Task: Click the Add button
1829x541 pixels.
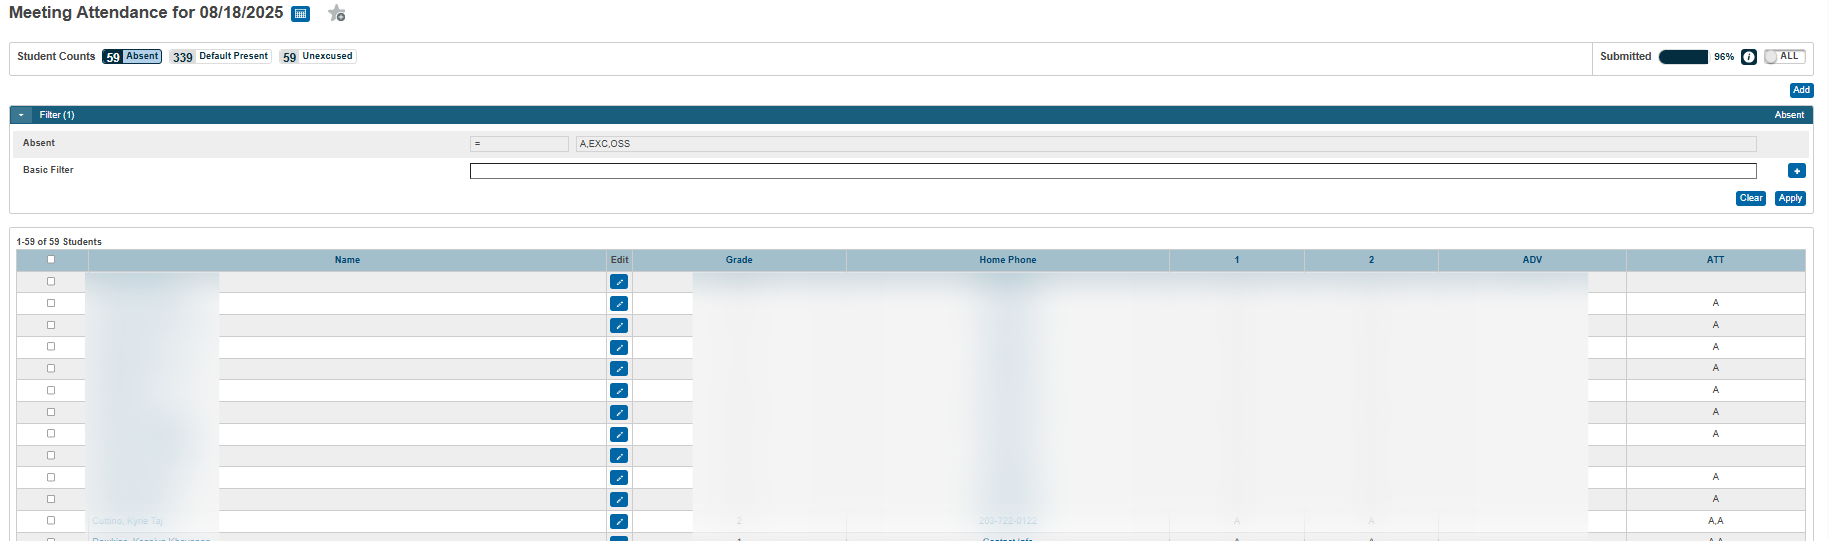Action: [x=1801, y=90]
